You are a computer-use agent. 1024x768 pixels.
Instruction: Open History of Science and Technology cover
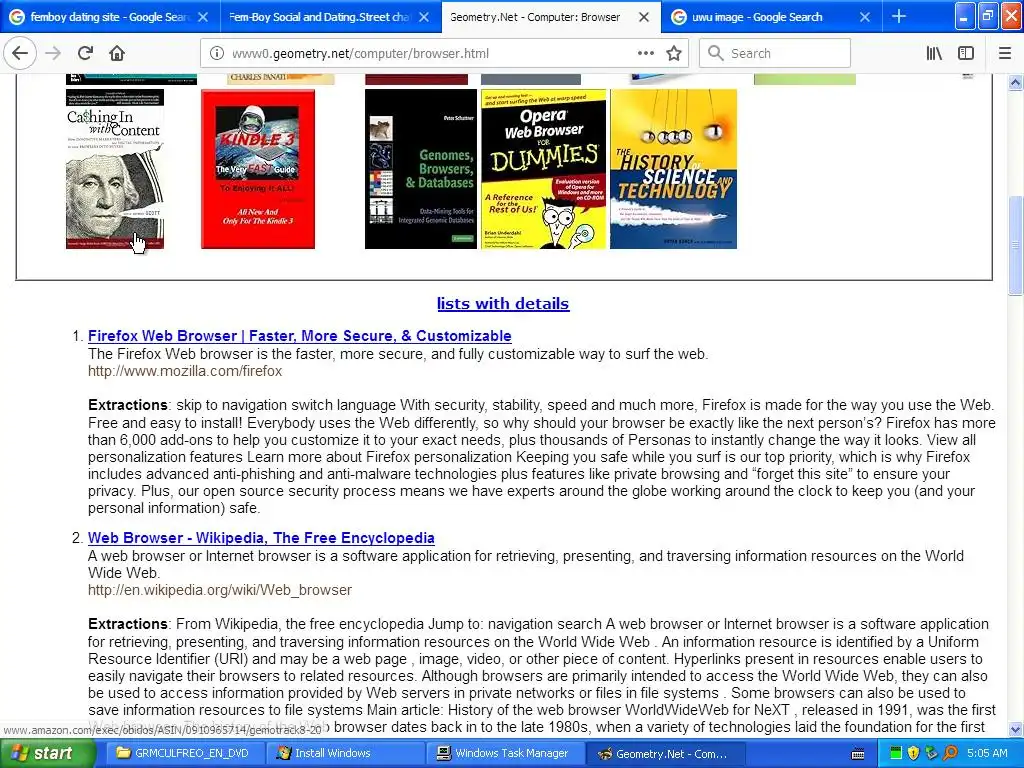(673, 169)
